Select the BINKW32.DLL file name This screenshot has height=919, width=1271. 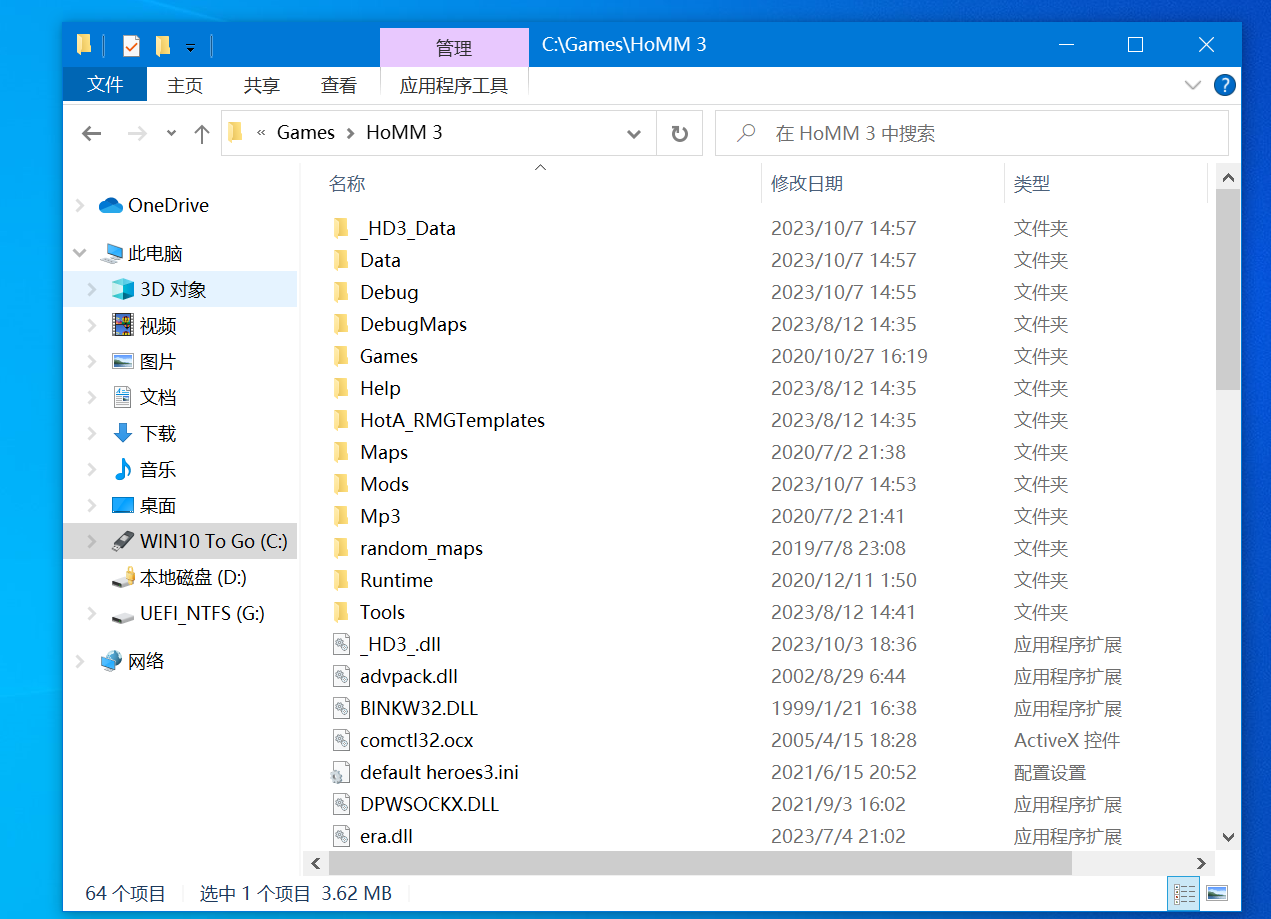[419, 709]
